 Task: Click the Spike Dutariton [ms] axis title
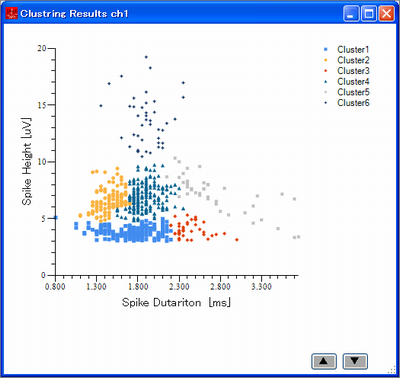[176, 303]
